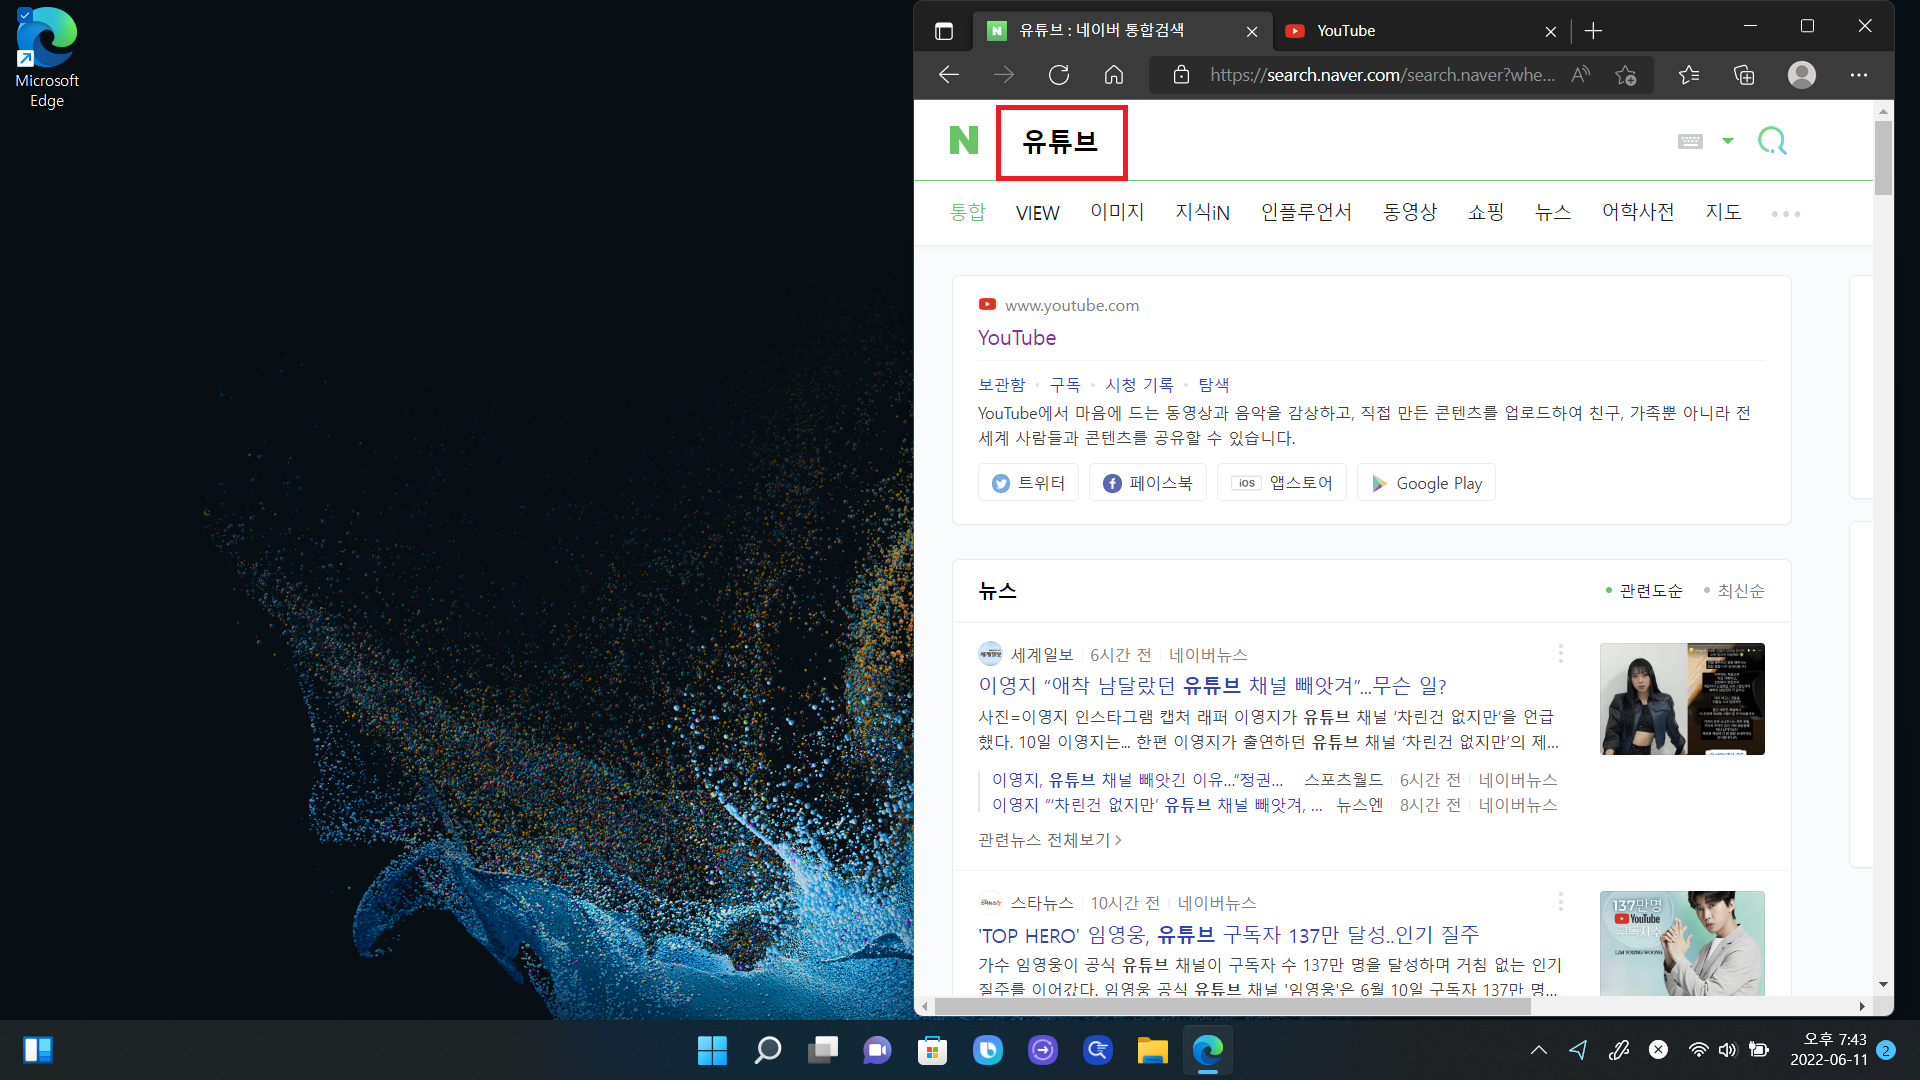Viewport: 1920px width, 1080px height.
Task: Expand more category tabs with the ellipsis
Action: [1785, 214]
